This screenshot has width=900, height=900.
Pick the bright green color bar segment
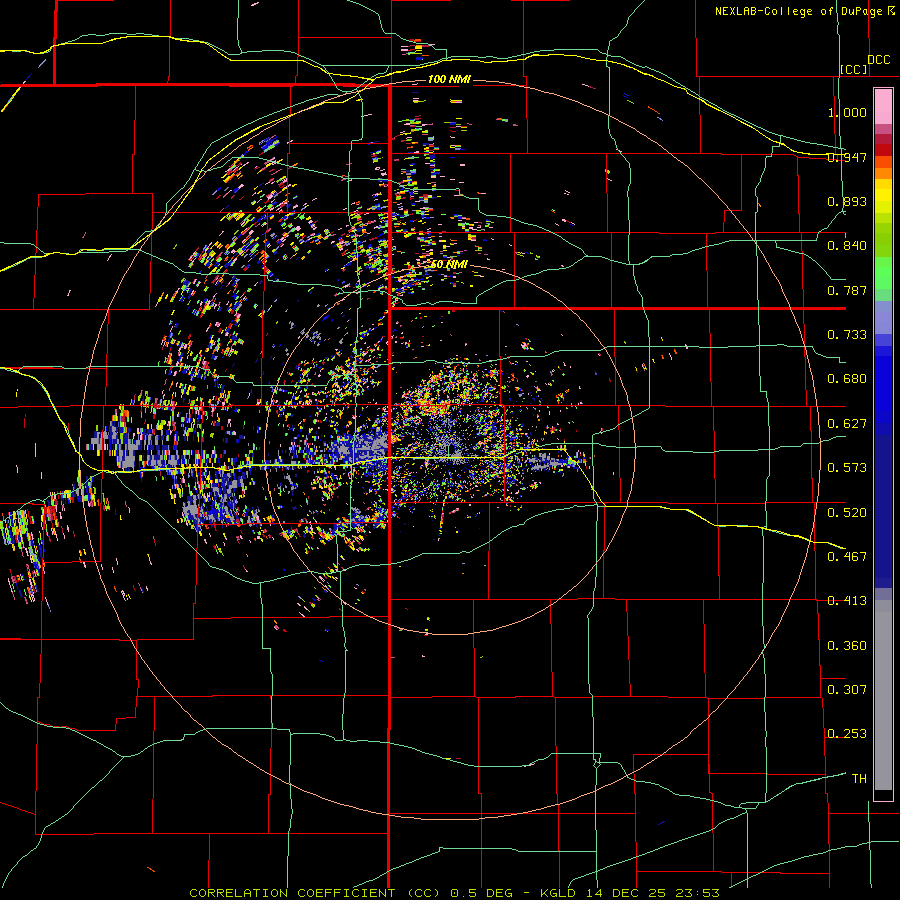click(883, 273)
